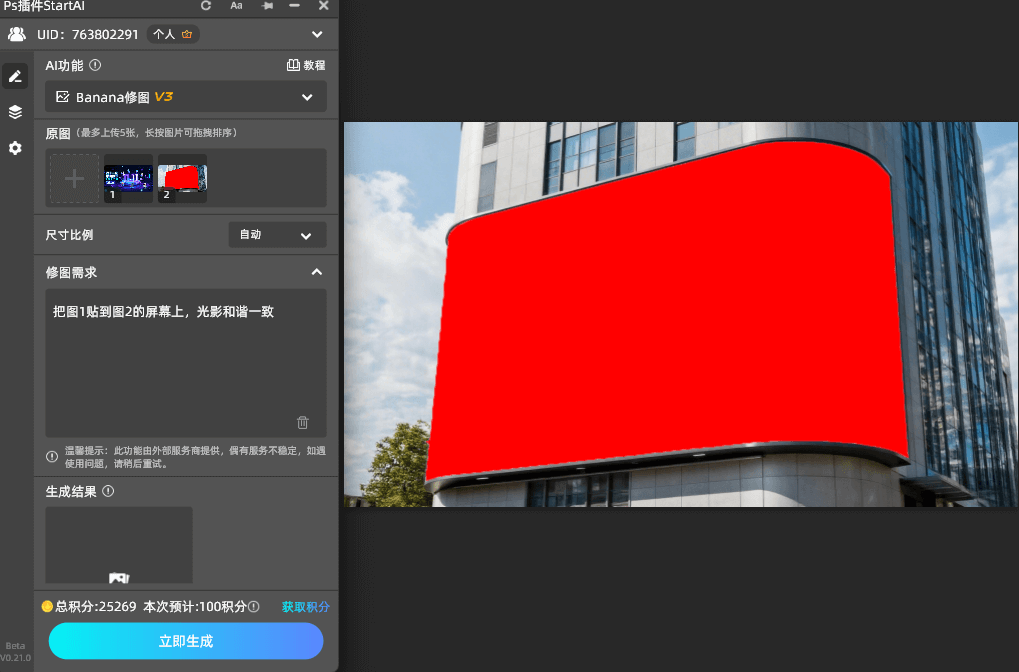The image size is (1019, 672).
Task: Click the refresh icon in the title bar
Action: tap(206, 6)
